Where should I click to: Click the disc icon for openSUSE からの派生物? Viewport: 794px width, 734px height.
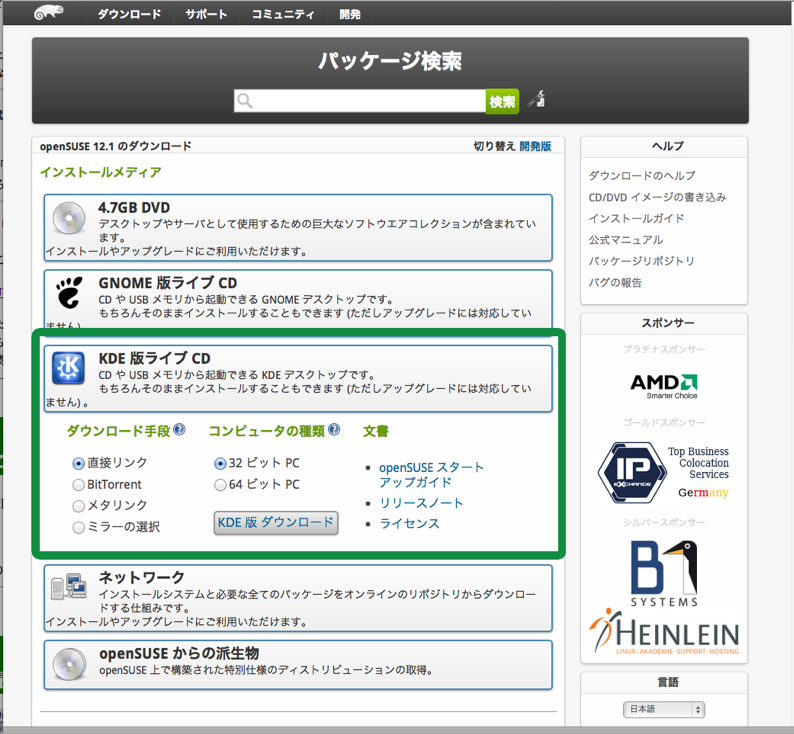[x=70, y=664]
